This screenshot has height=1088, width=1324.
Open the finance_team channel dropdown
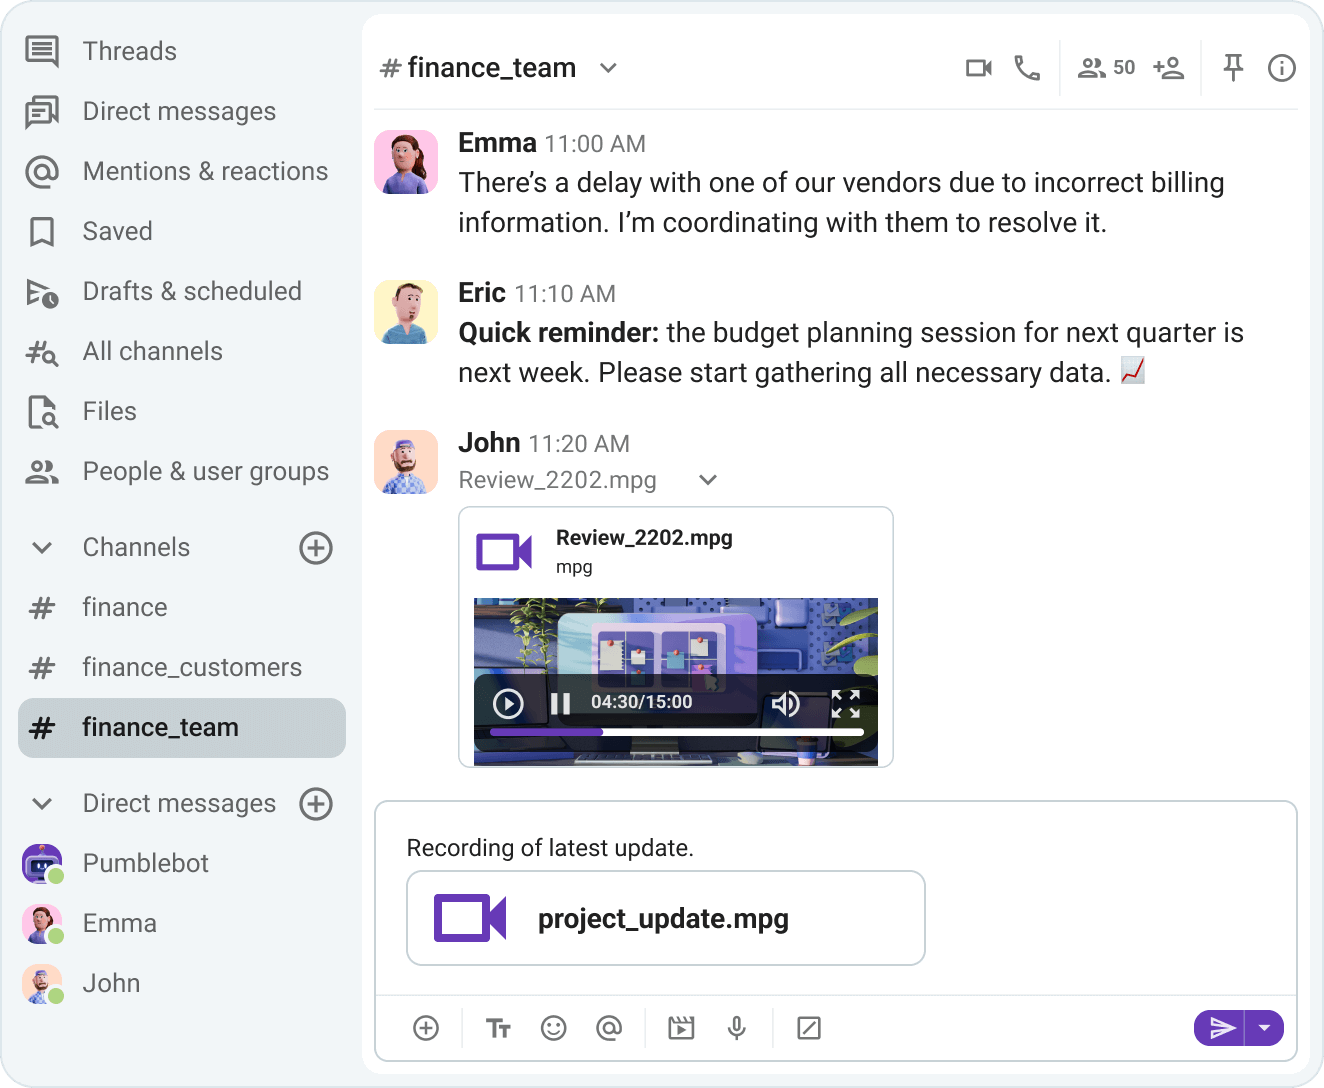point(609,68)
